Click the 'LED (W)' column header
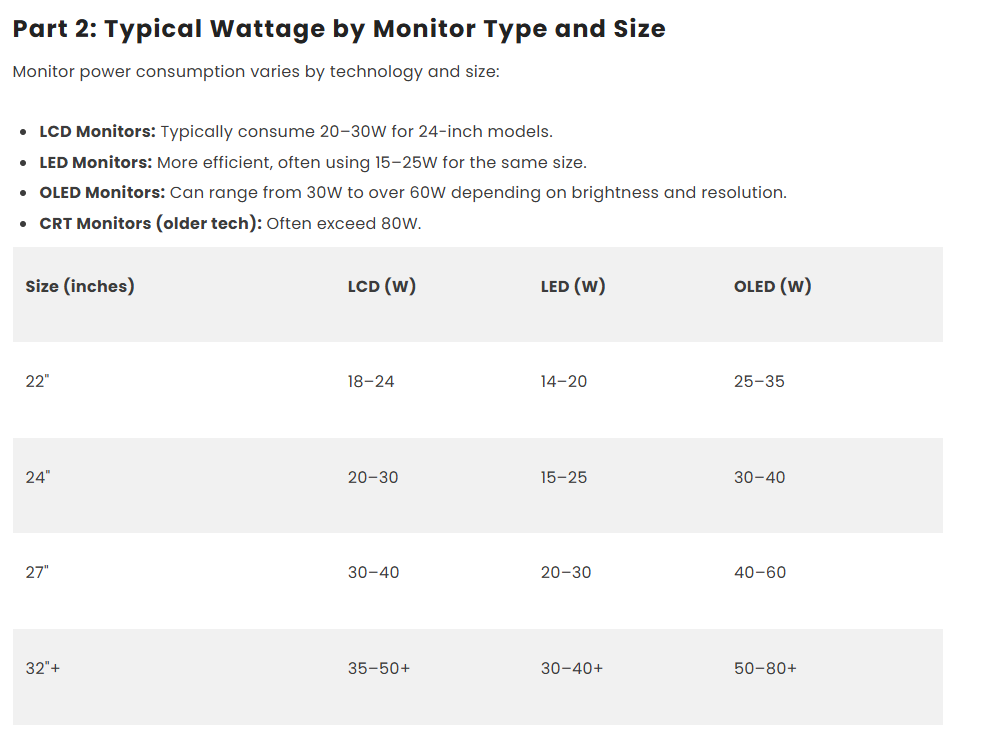The image size is (1001, 744). click(573, 287)
